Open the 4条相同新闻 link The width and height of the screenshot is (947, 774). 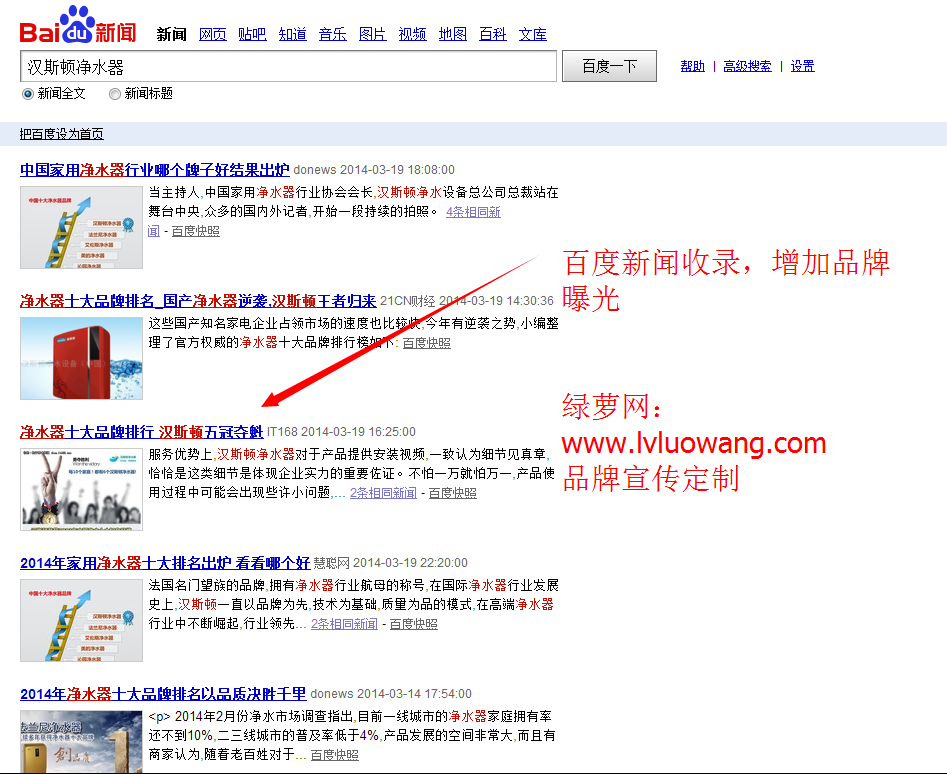[x=473, y=212]
